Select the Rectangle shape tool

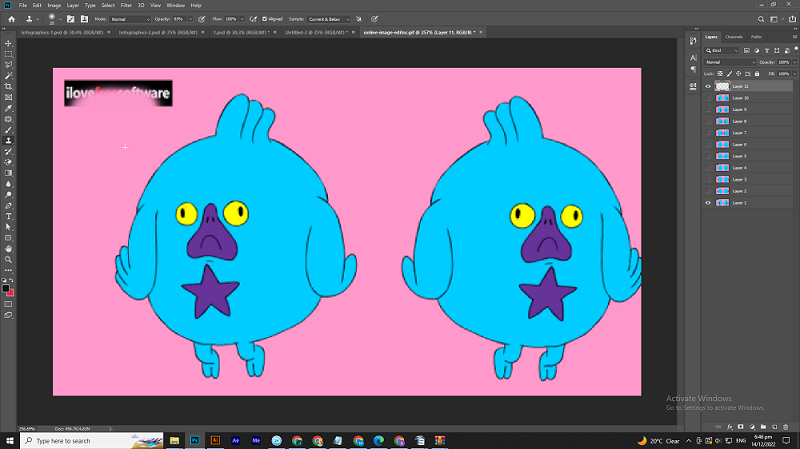pos(8,238)
